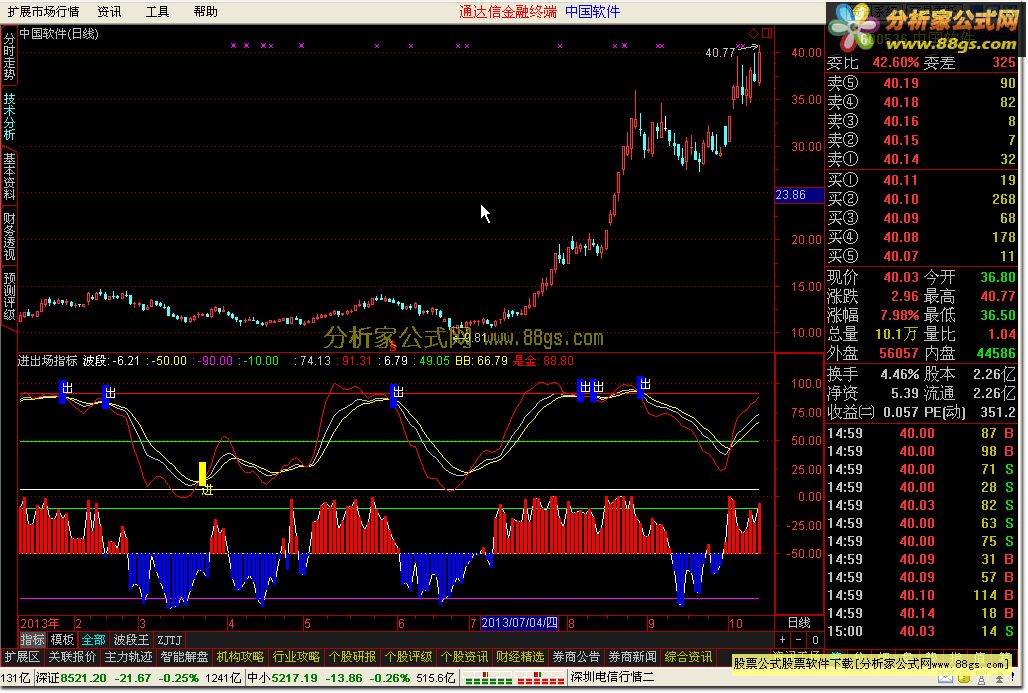Open the 基本资料 side tab
Image resolution: width=1028 pixels, height=693 pixels.
(x=9, y=176)
